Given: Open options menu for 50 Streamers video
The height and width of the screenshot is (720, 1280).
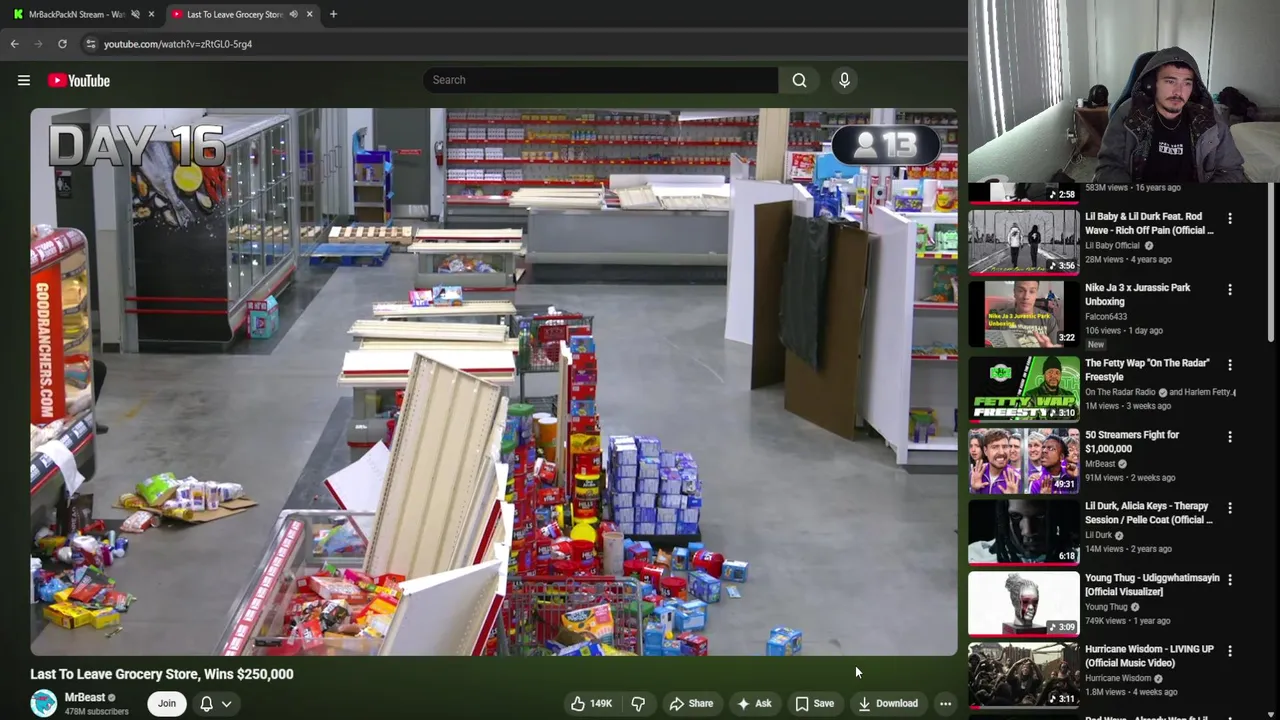Looking at the screenshot, I should [1230, 437].
